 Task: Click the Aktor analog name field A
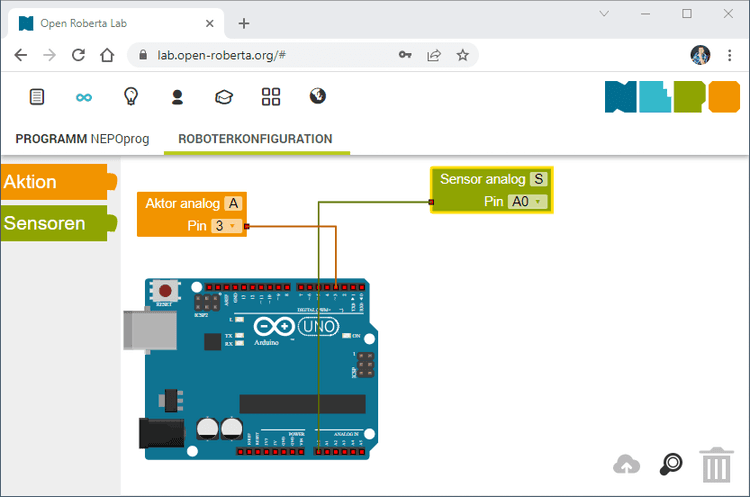(x=233, y=203)
